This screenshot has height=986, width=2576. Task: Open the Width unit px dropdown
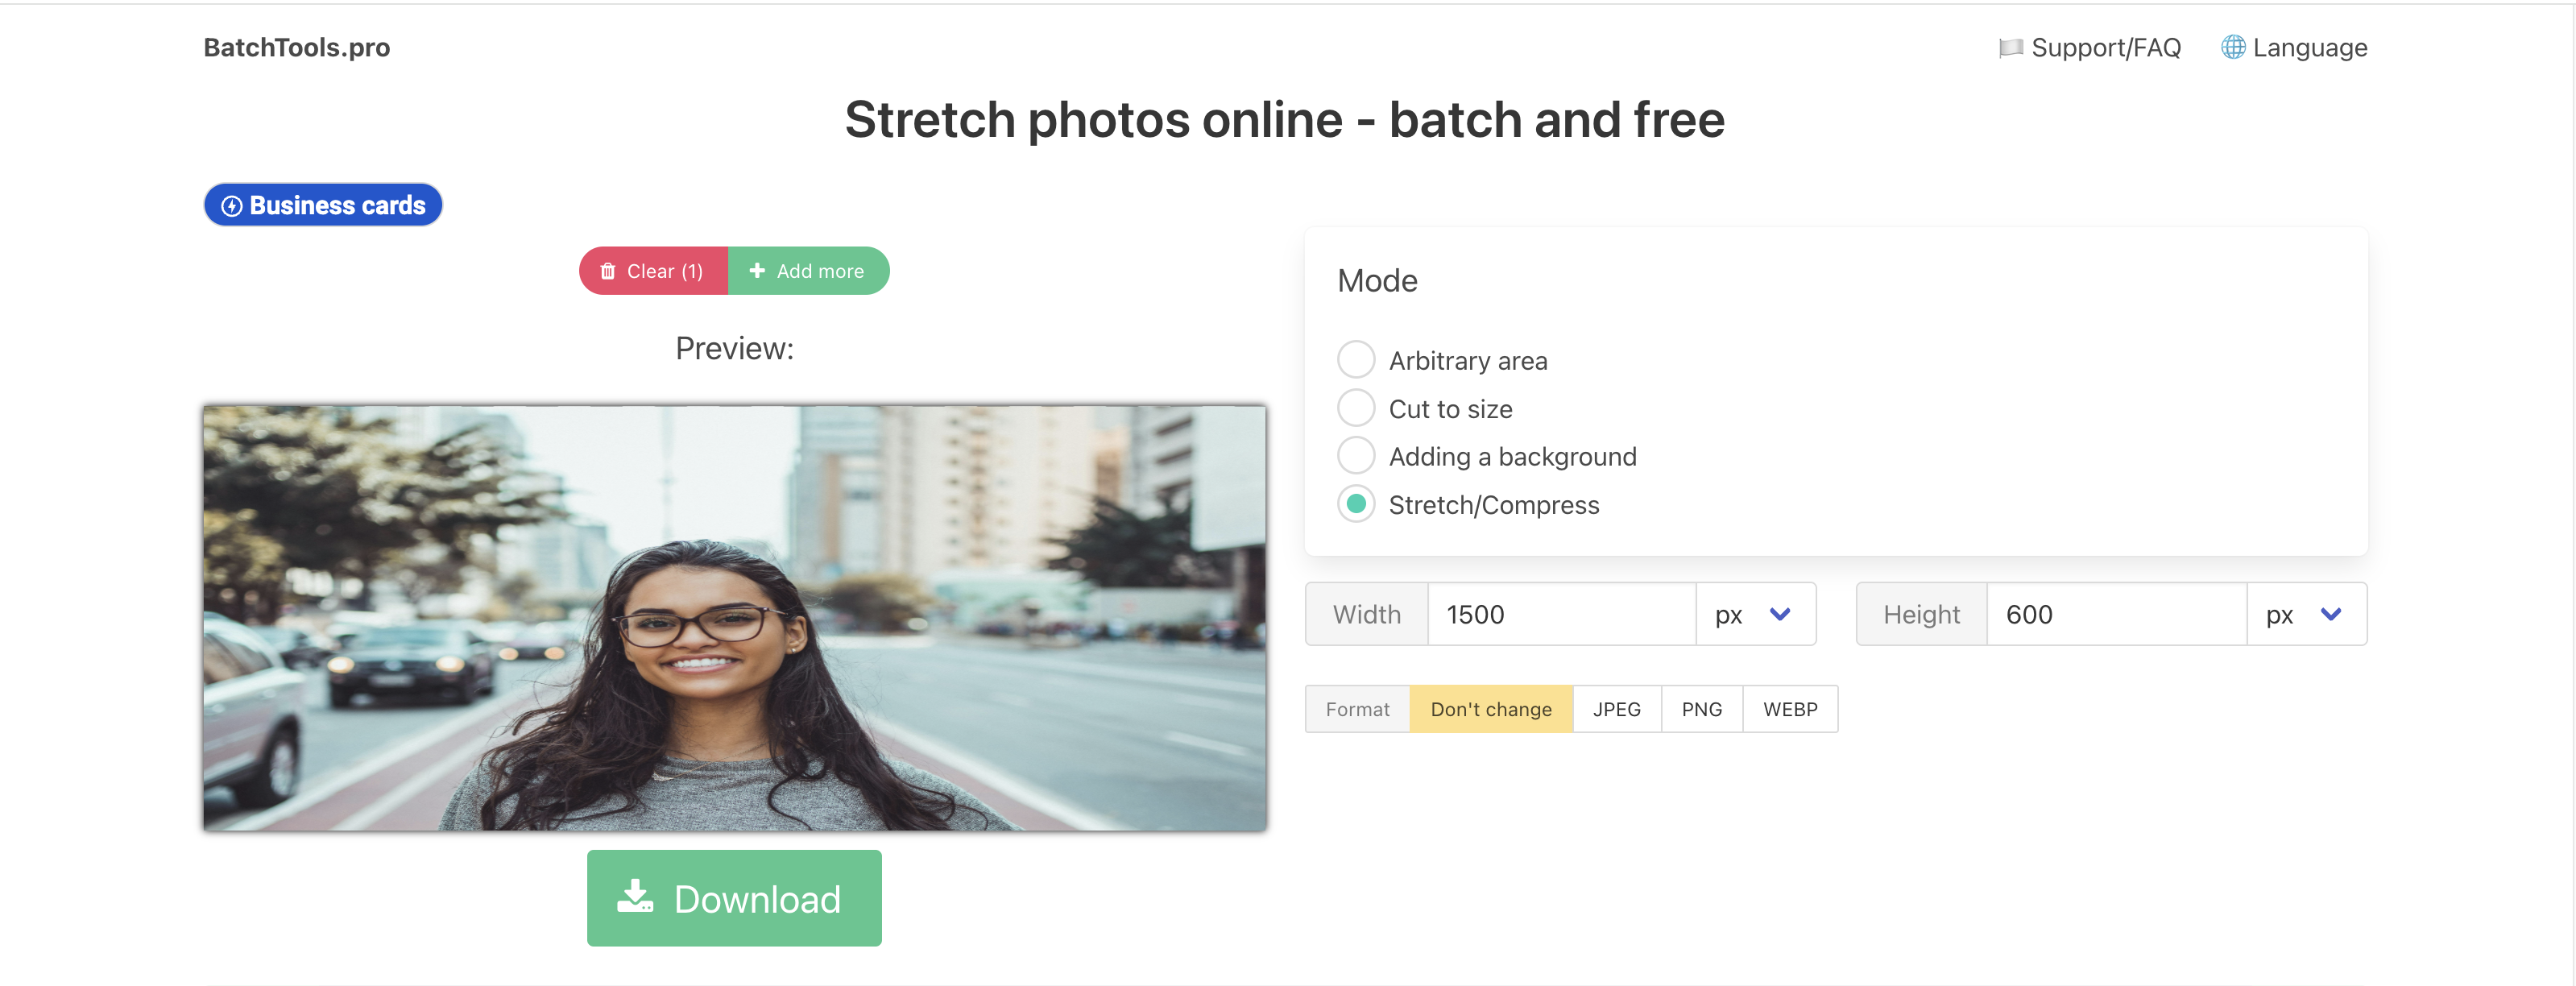1755,614
